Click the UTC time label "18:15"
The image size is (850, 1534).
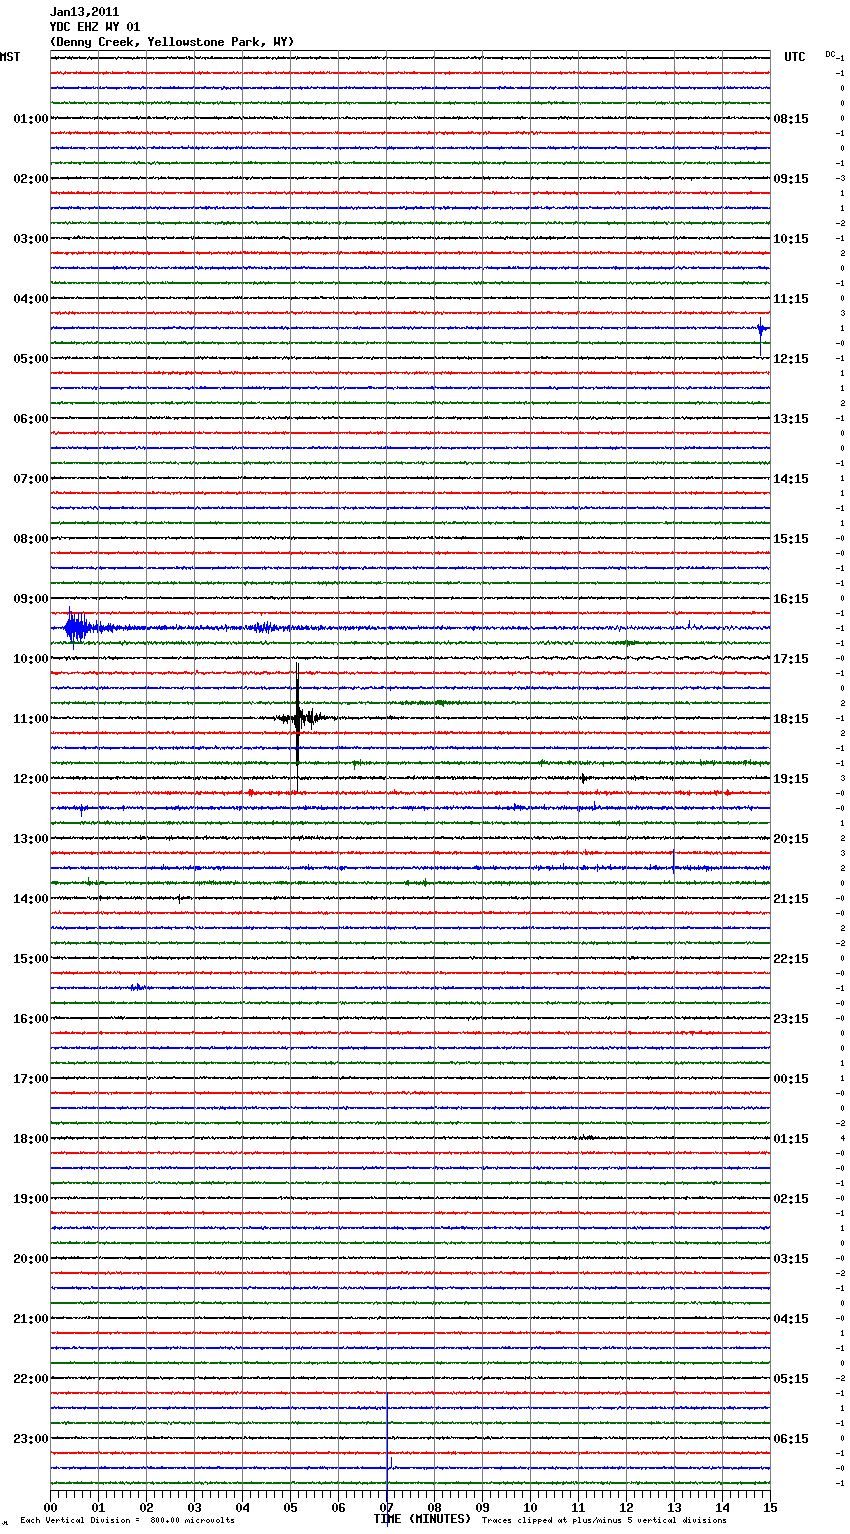pos(791,719)
